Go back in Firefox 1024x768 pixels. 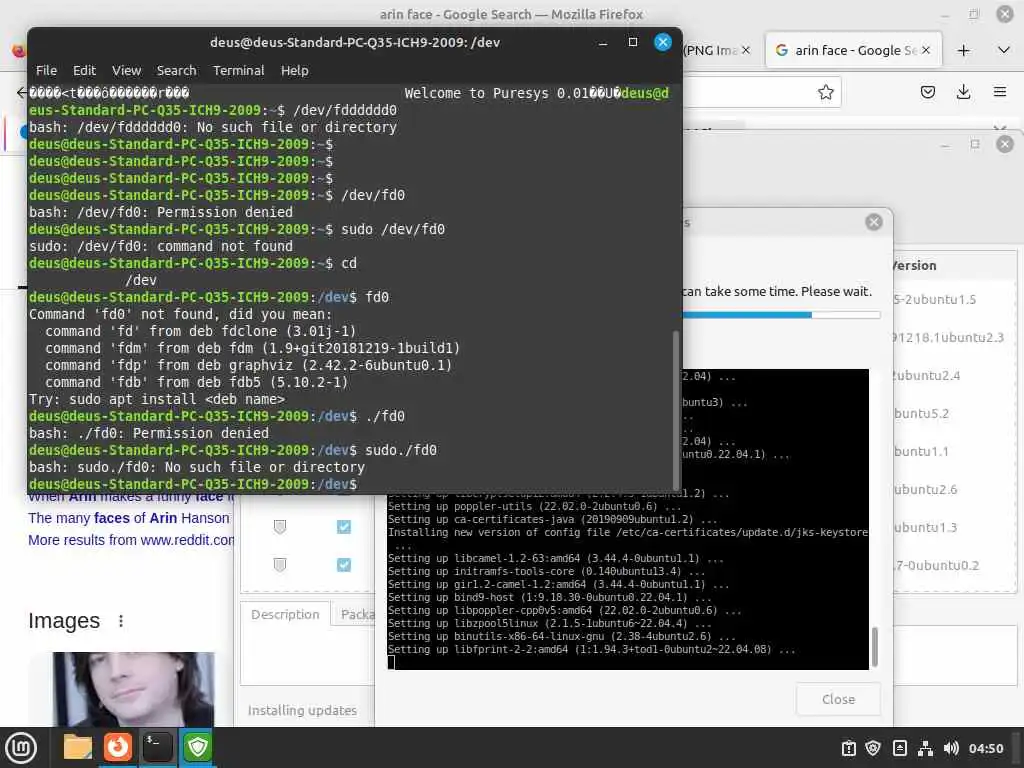(x=22, y=92)
